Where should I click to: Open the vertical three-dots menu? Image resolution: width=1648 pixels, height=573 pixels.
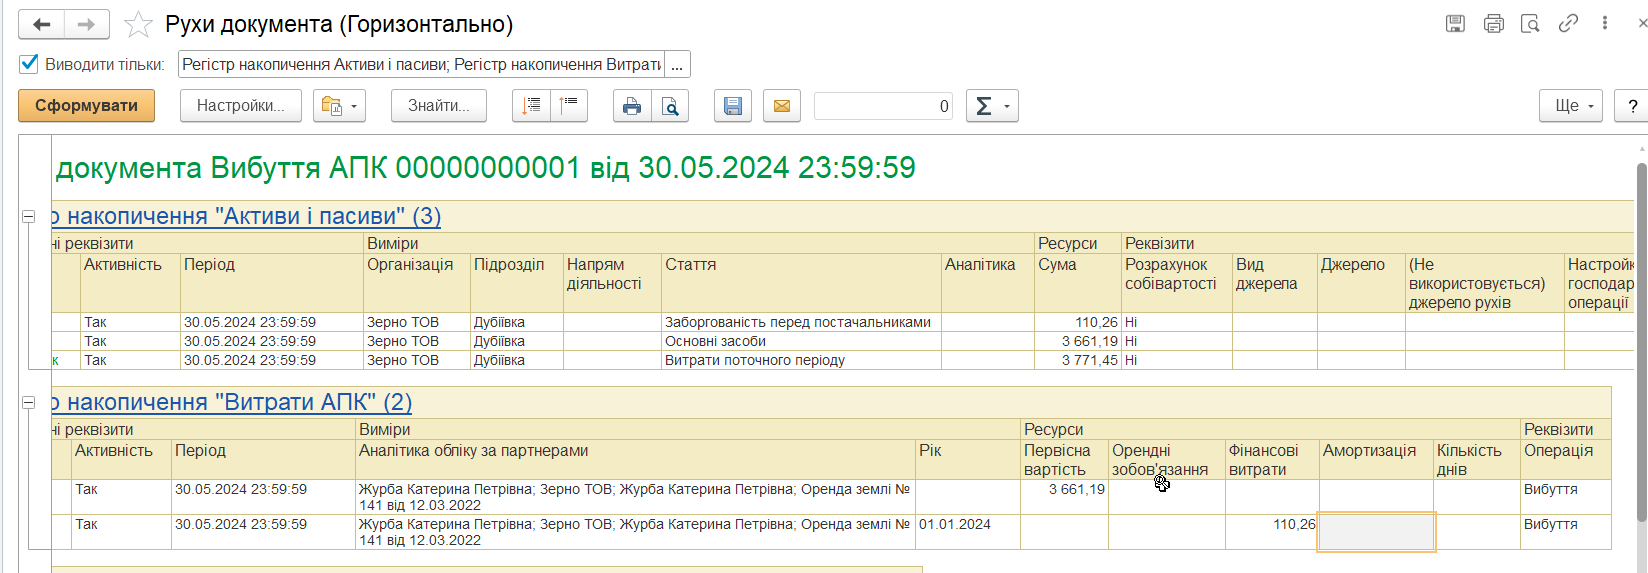point(1604,23)
